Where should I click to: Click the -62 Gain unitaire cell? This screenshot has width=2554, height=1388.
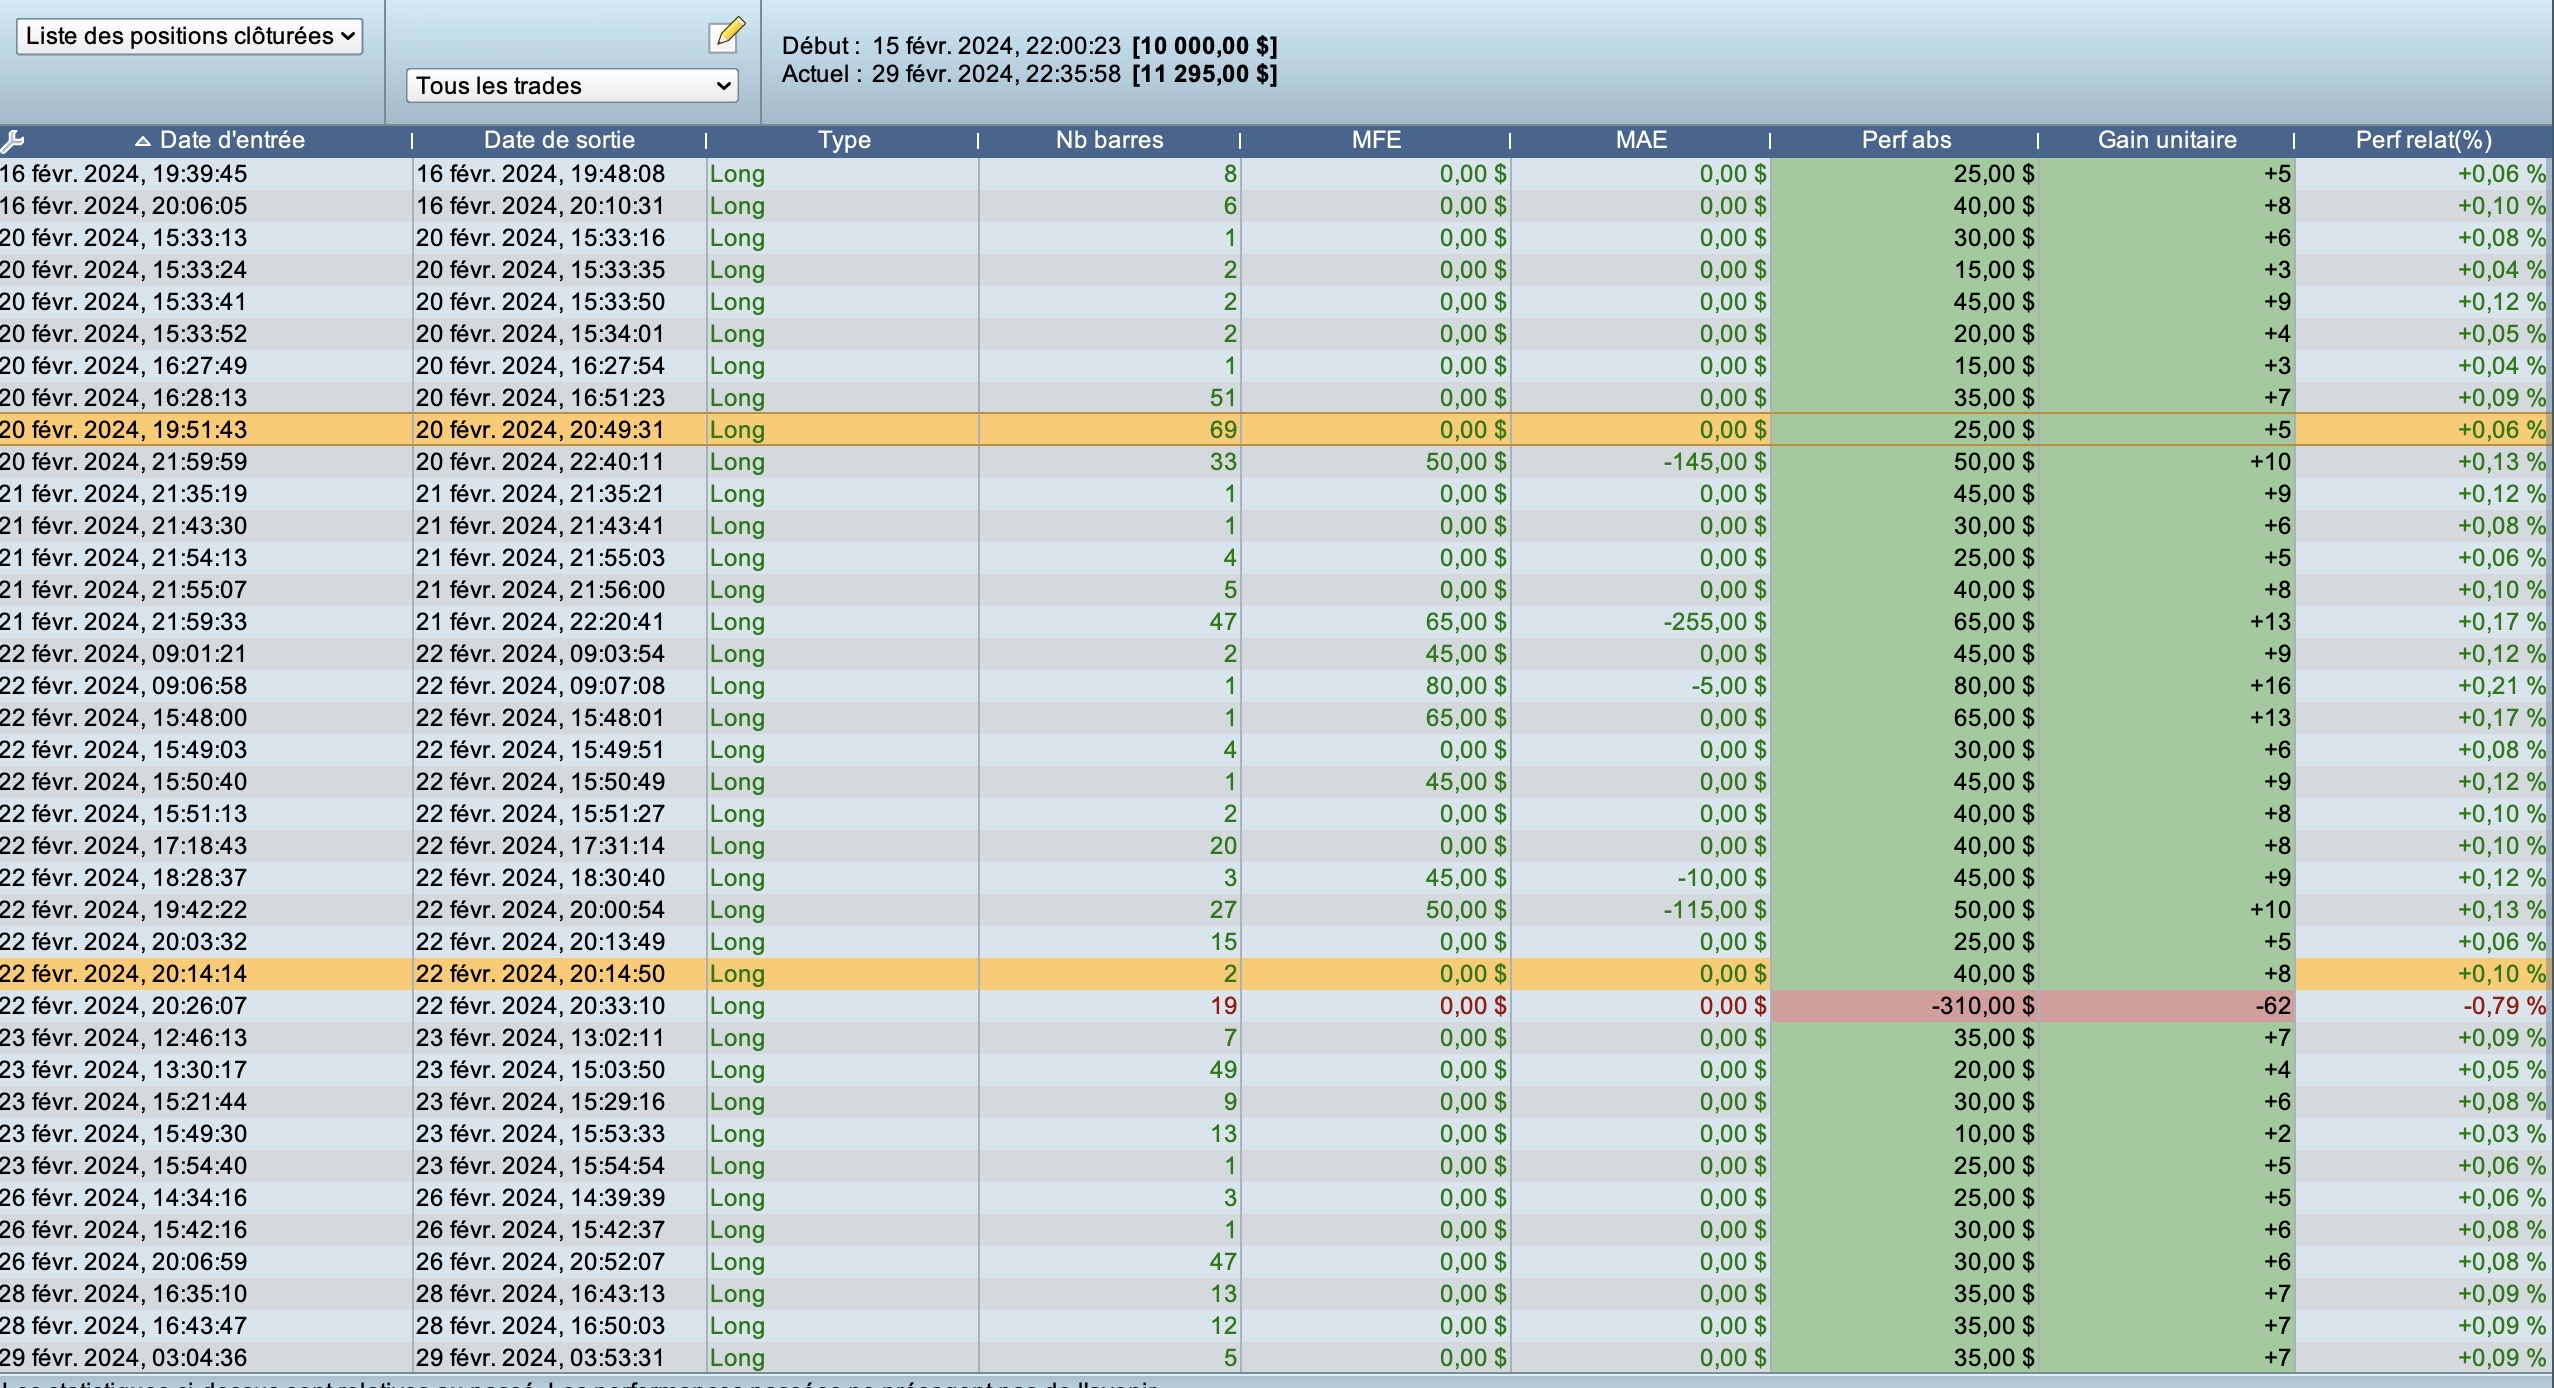2167,1006
